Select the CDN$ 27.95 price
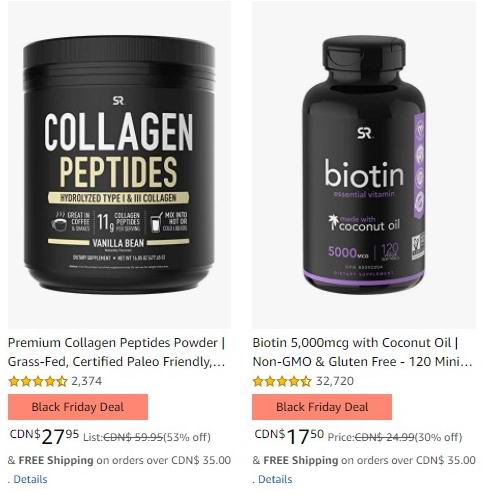The height and width of the screenshot is (495, 483). pos(44,436)
